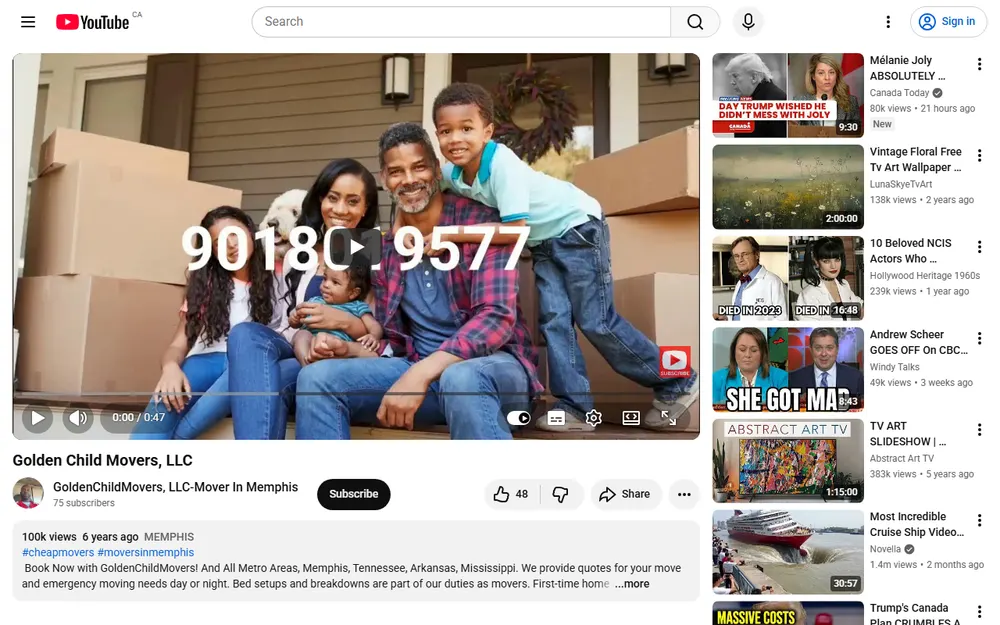1000x625 pixels.
Task: Click title Most Incredible Cruise Ship Video
Action: (917, 524)
